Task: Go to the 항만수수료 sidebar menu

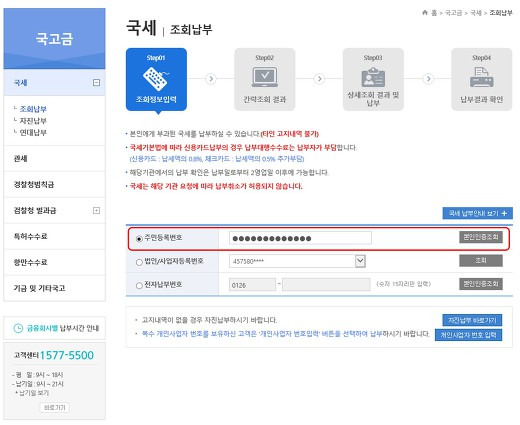Action: click(x=54, y=262)
